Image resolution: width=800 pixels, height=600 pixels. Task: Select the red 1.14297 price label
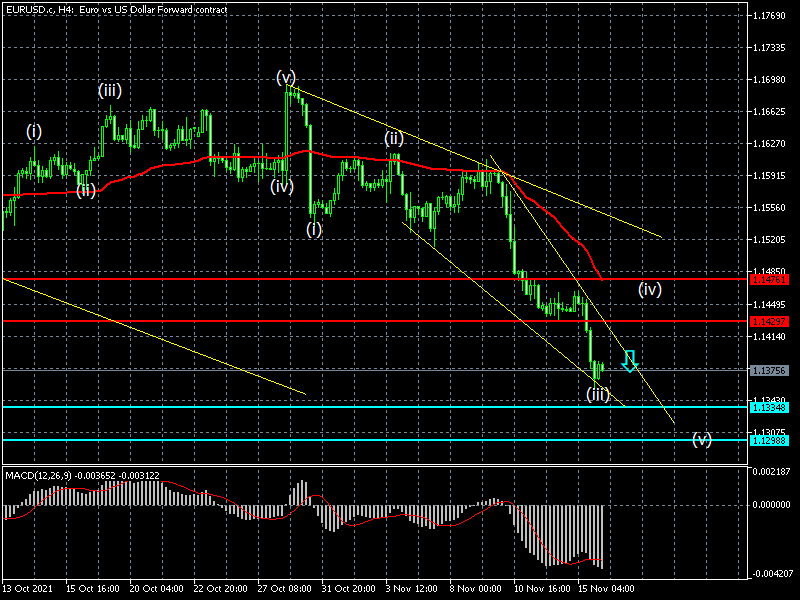768,321
